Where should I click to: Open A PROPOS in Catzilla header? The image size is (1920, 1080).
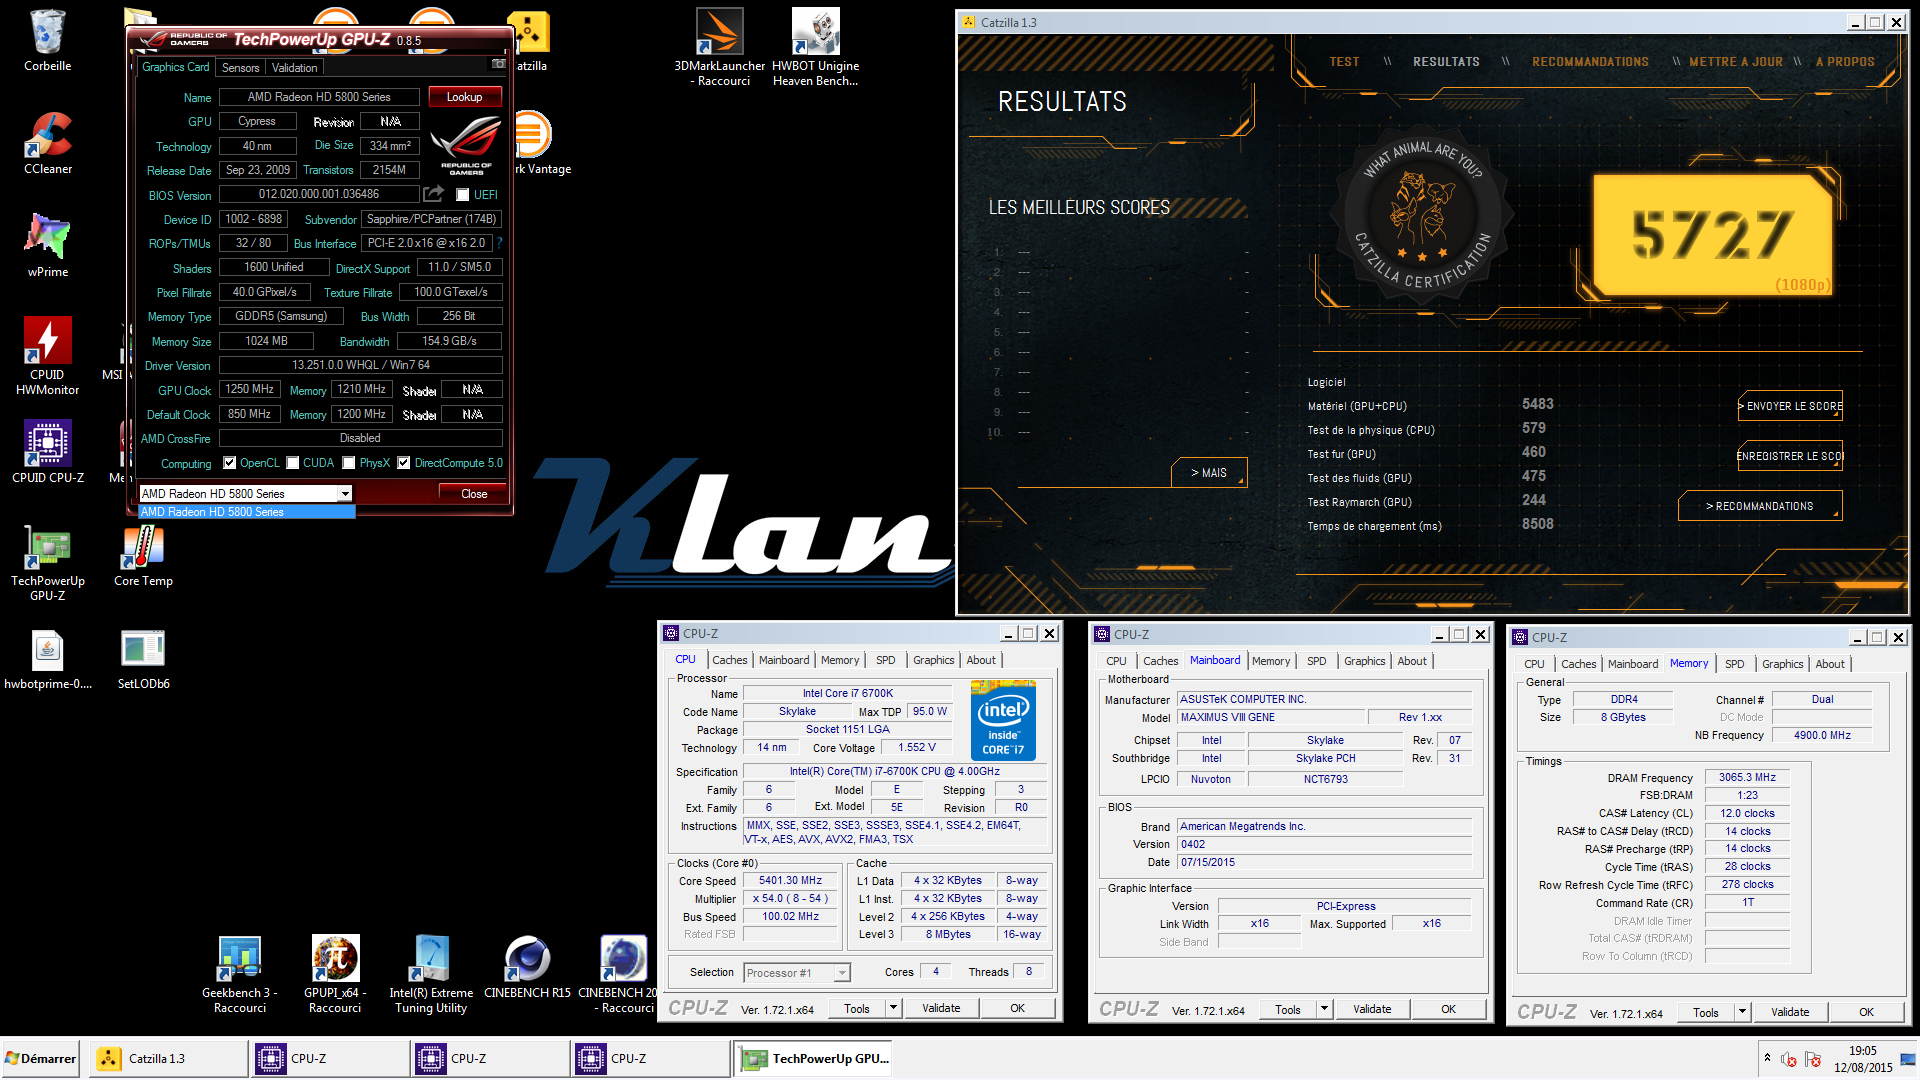tap(1845, 62)
